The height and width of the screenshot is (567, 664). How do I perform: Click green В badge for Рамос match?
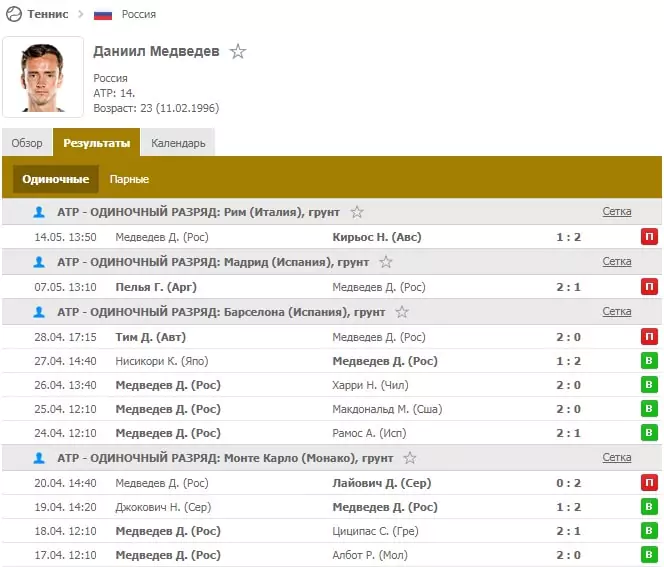coord(649,433)
